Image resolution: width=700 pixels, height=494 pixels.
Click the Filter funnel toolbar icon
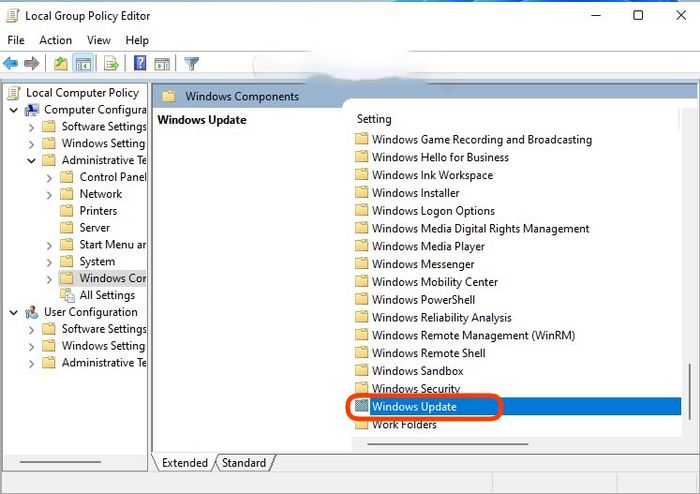(192, 63)
